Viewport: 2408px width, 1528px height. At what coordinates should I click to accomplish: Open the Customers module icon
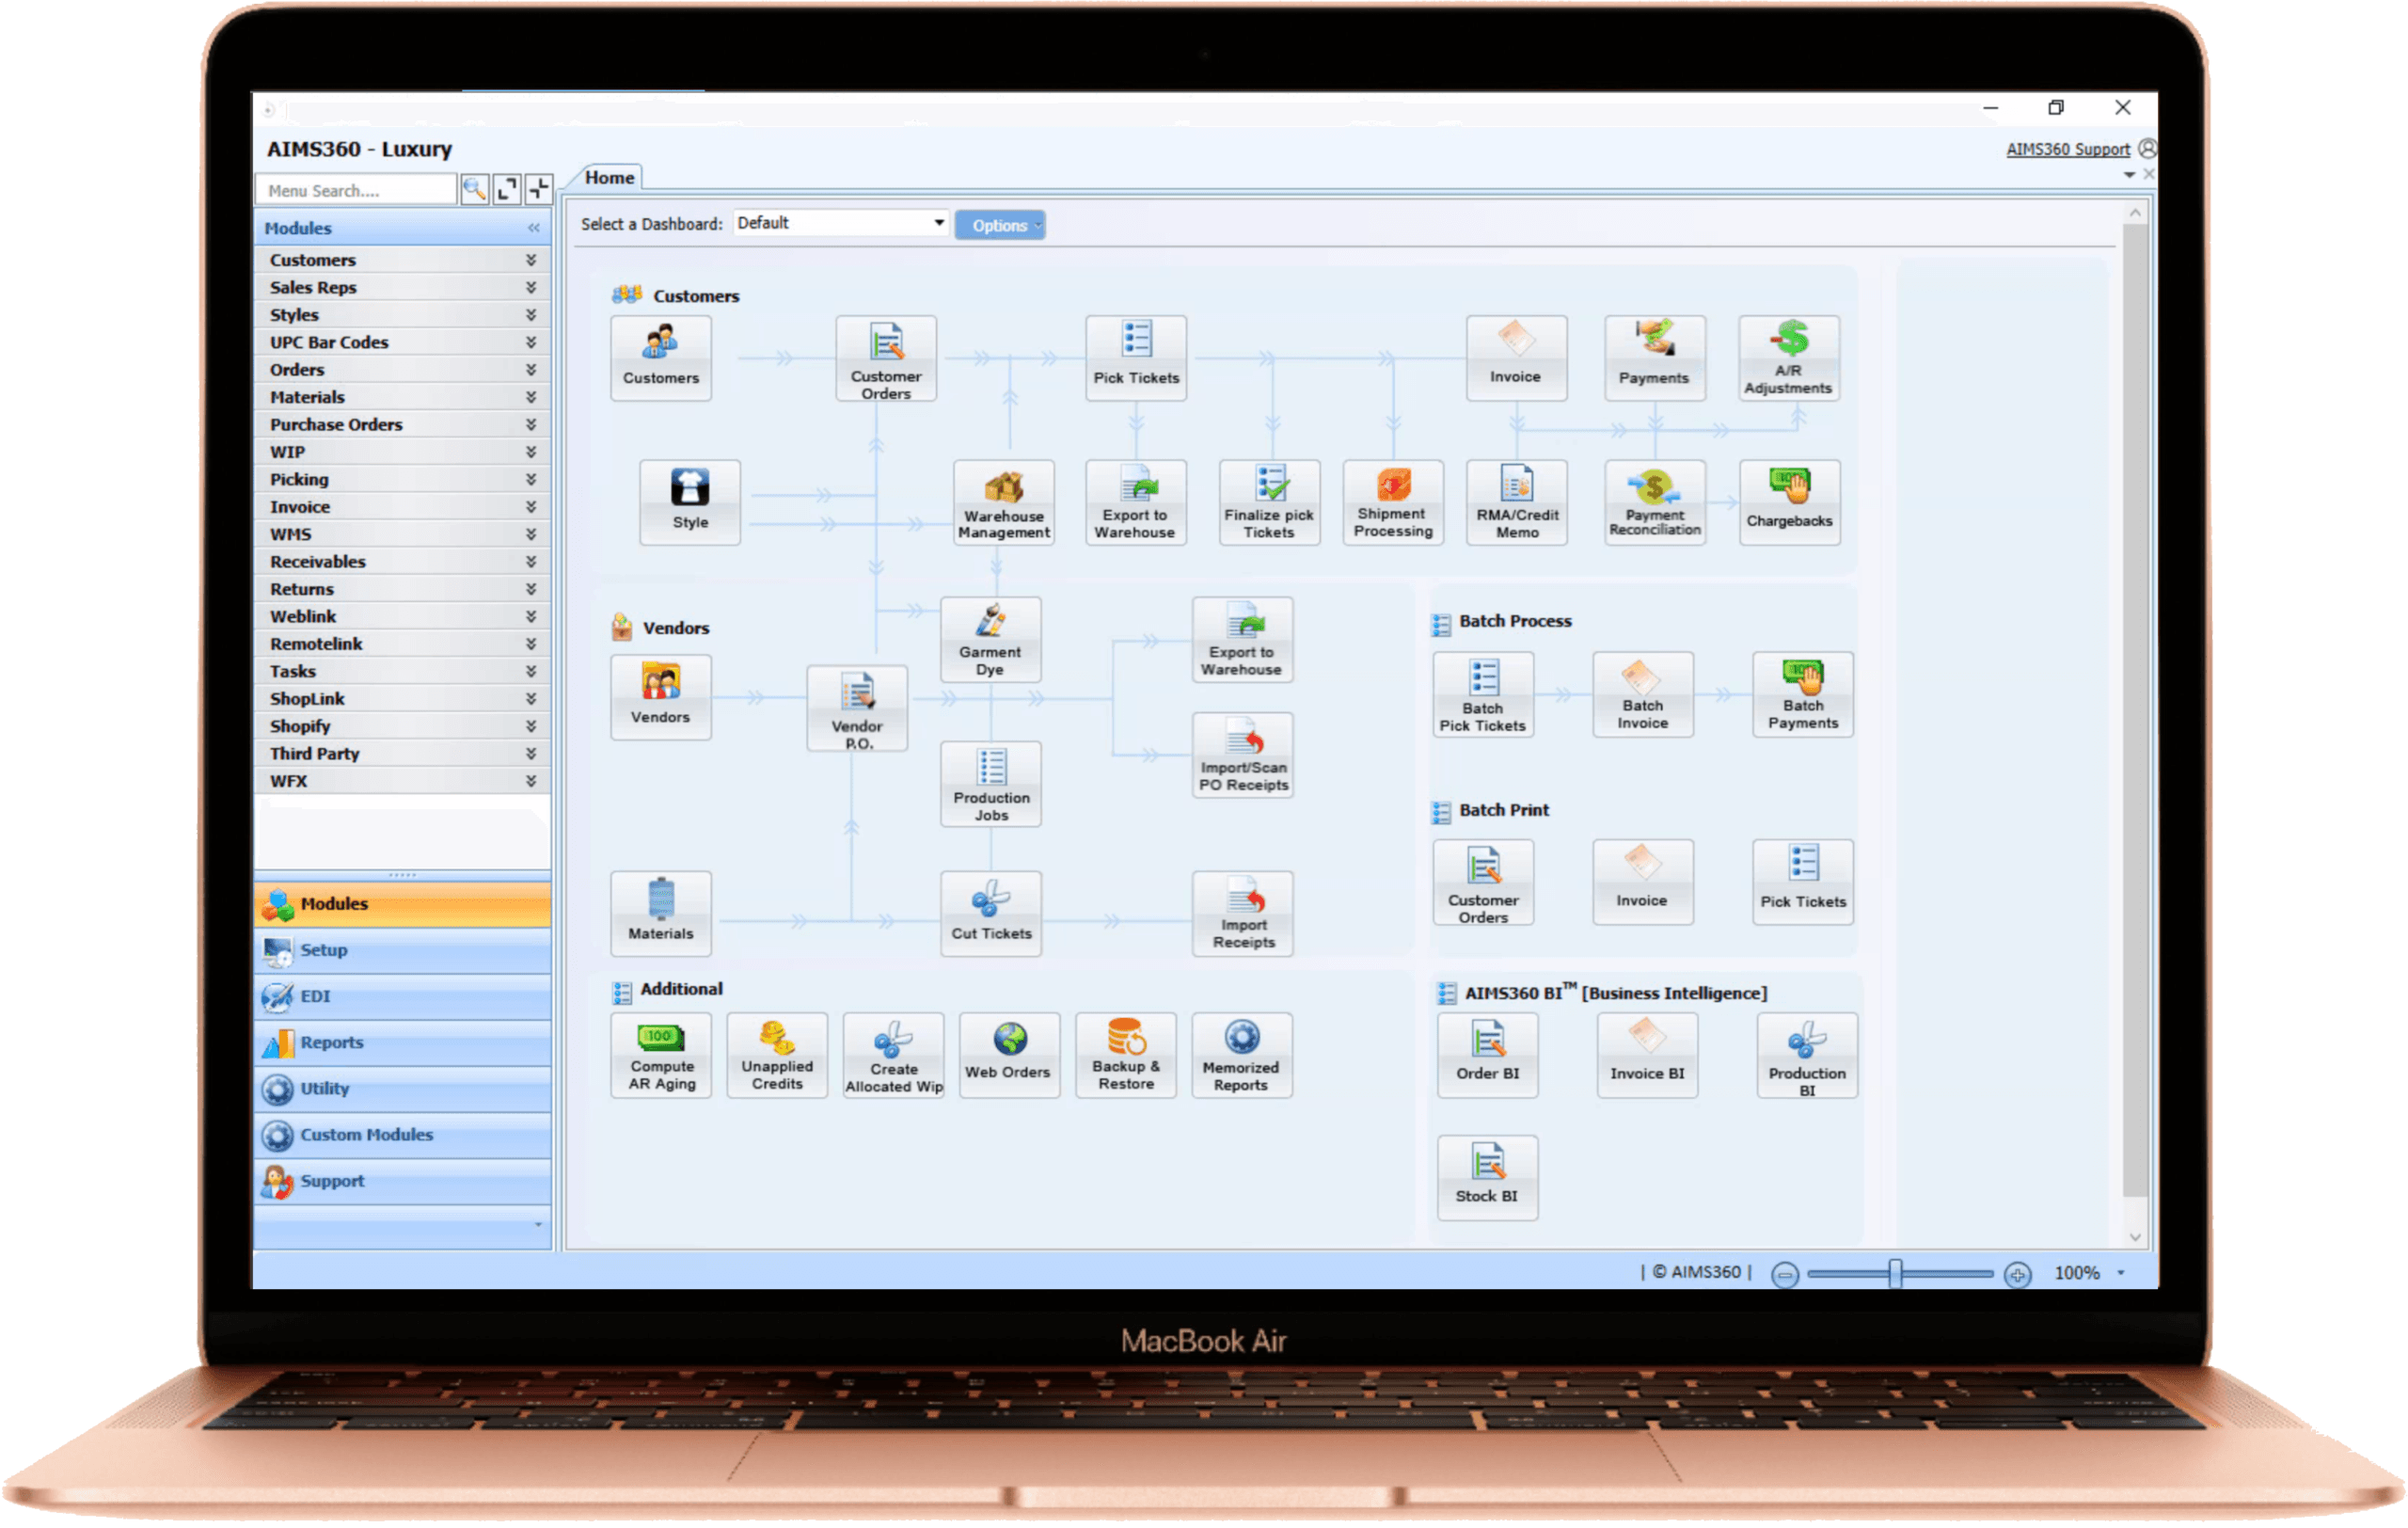[x=660, y=357]
